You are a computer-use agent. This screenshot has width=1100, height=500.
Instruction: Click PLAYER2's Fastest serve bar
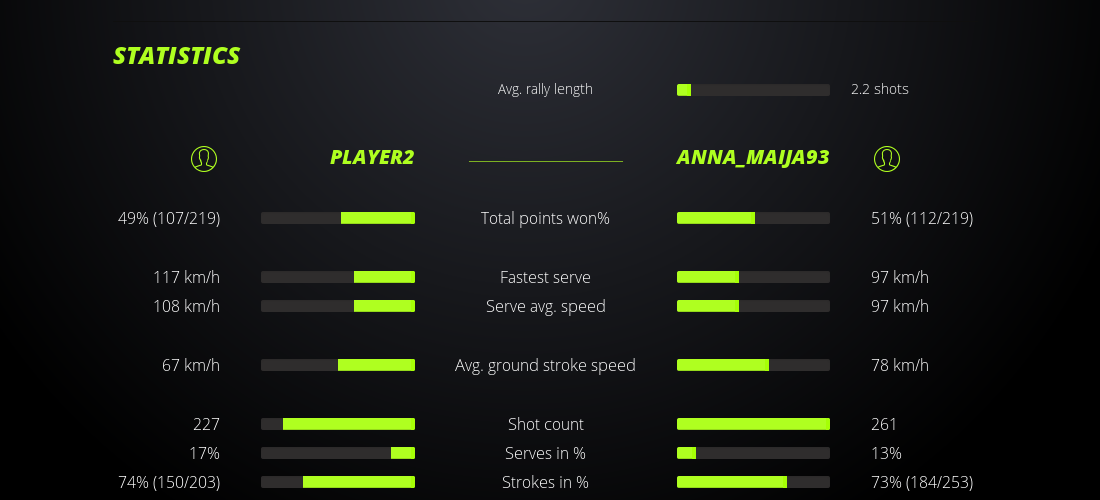coord(338,277)
